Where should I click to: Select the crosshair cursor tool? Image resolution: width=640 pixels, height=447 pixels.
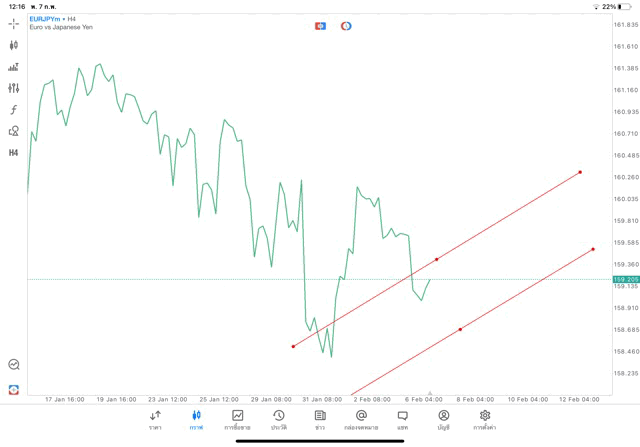[x=14, y=22]
